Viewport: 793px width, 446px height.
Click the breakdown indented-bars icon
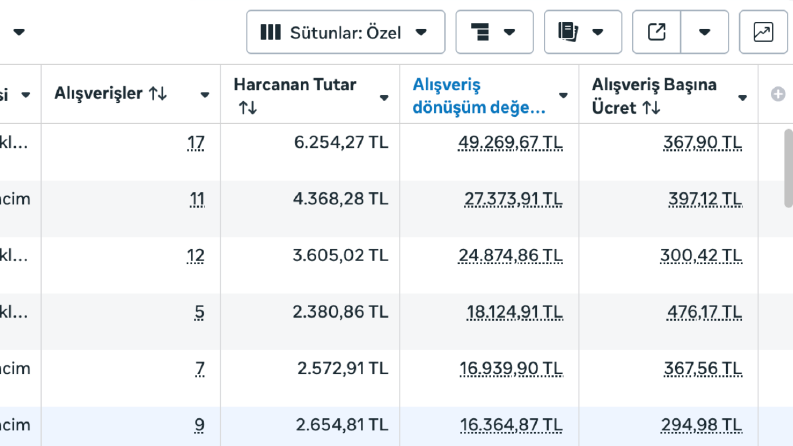tap(480, 32)
